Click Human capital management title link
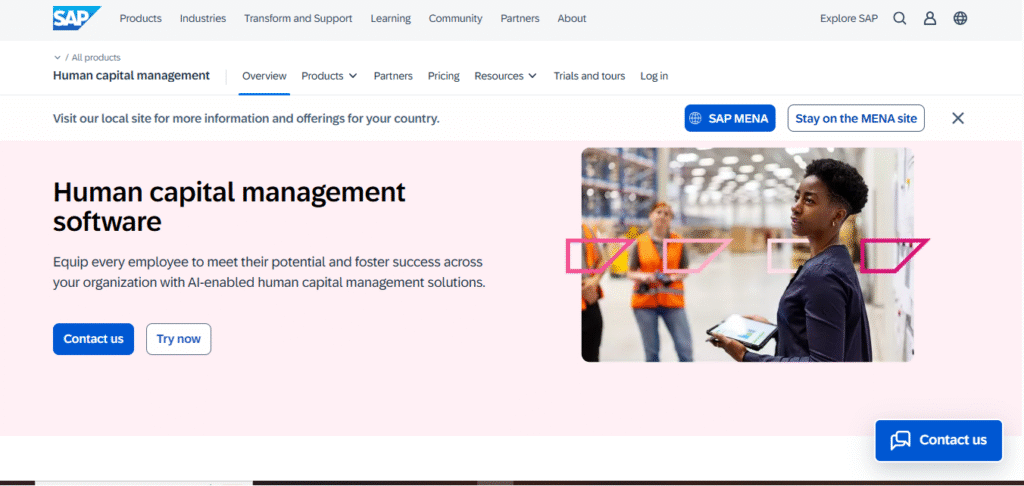The width and height of the screenshot is (1024, 486). click(131, 75)
